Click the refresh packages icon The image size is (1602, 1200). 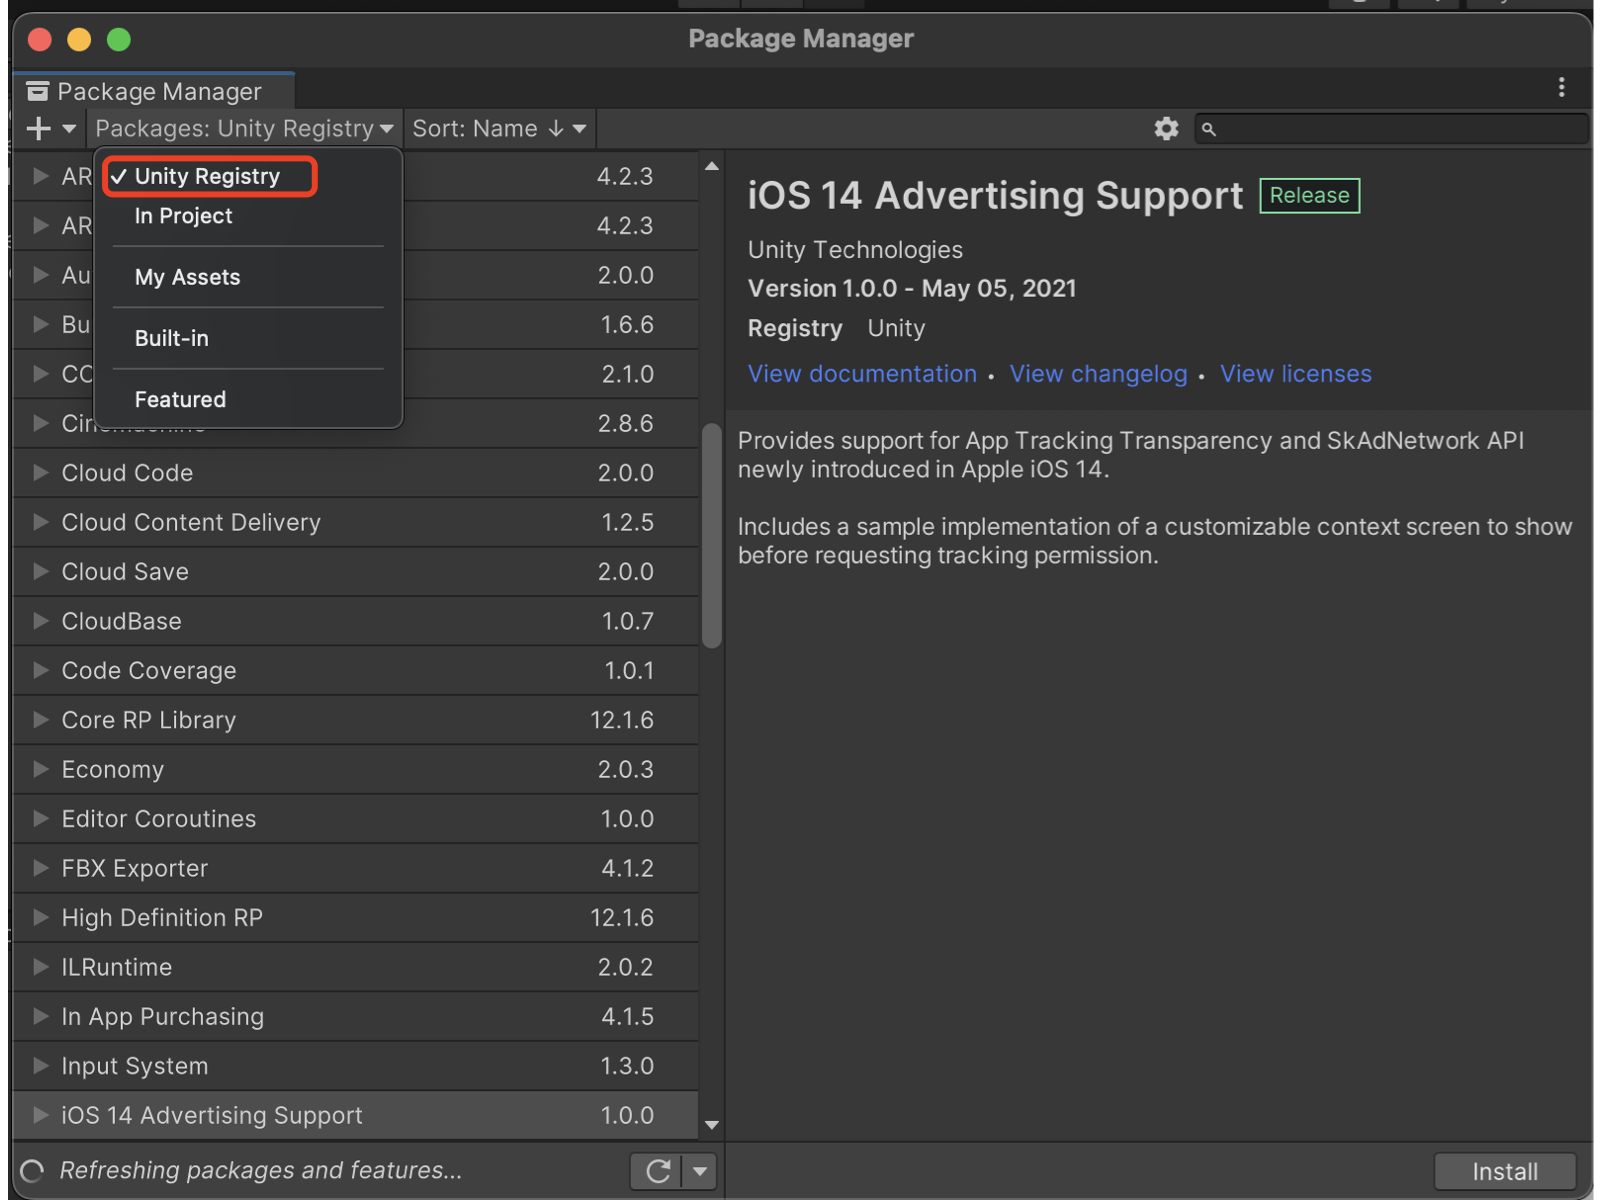[657, 1171]
